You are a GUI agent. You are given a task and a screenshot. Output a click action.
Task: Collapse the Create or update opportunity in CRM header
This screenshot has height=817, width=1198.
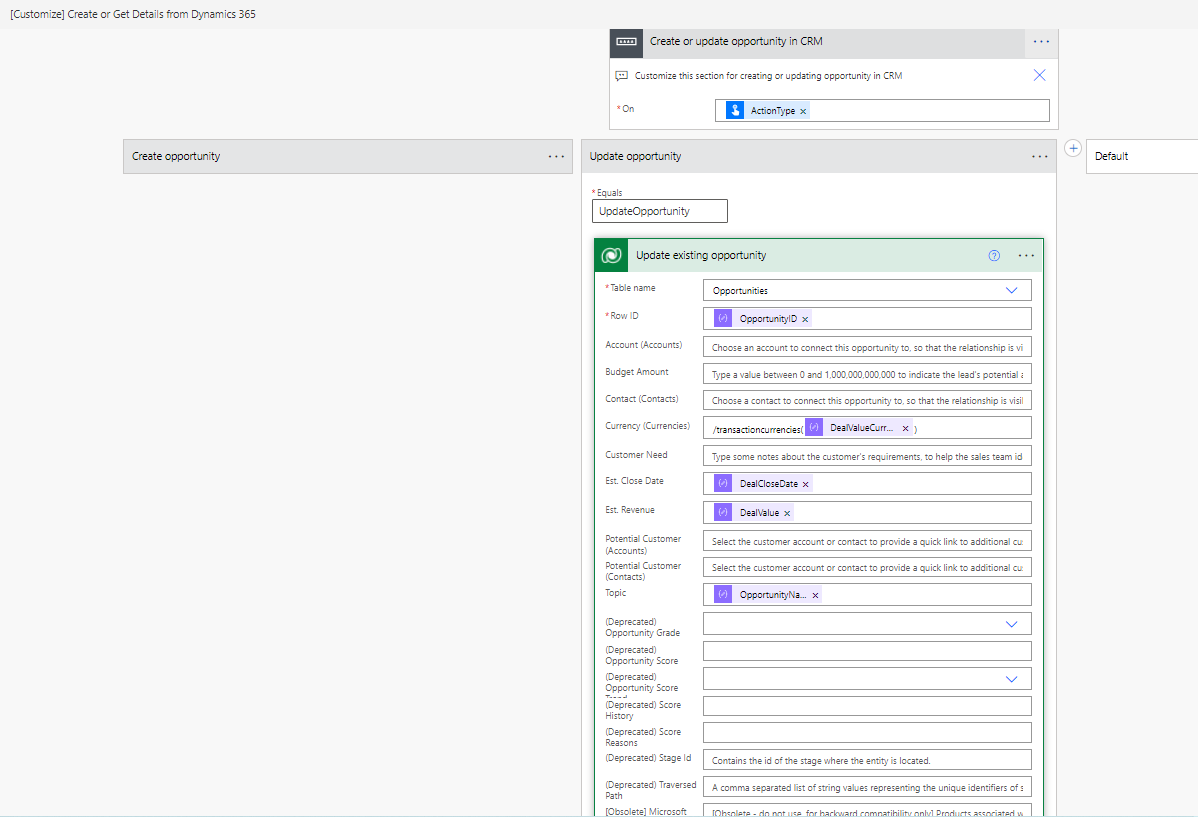click(x=834, y=42)
